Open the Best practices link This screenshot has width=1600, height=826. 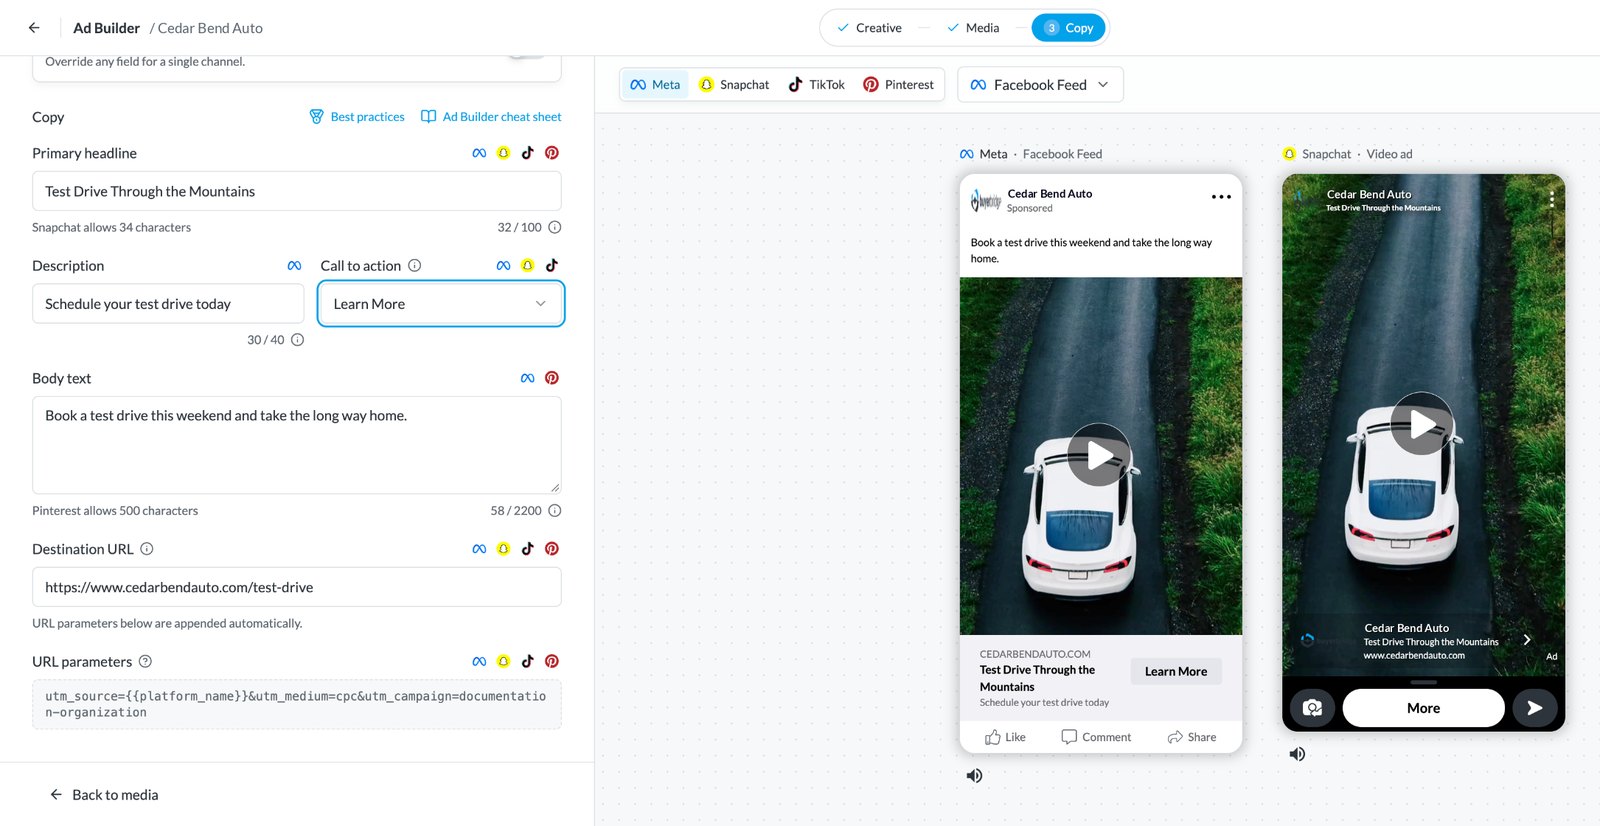tap(357, 117)
